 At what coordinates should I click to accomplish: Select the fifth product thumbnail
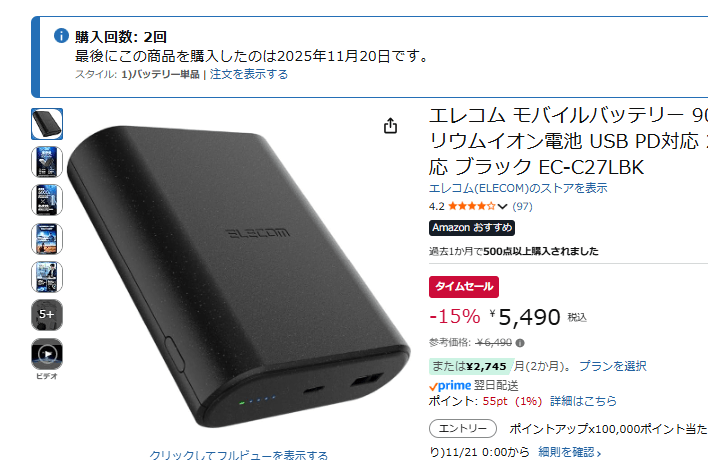47,277
